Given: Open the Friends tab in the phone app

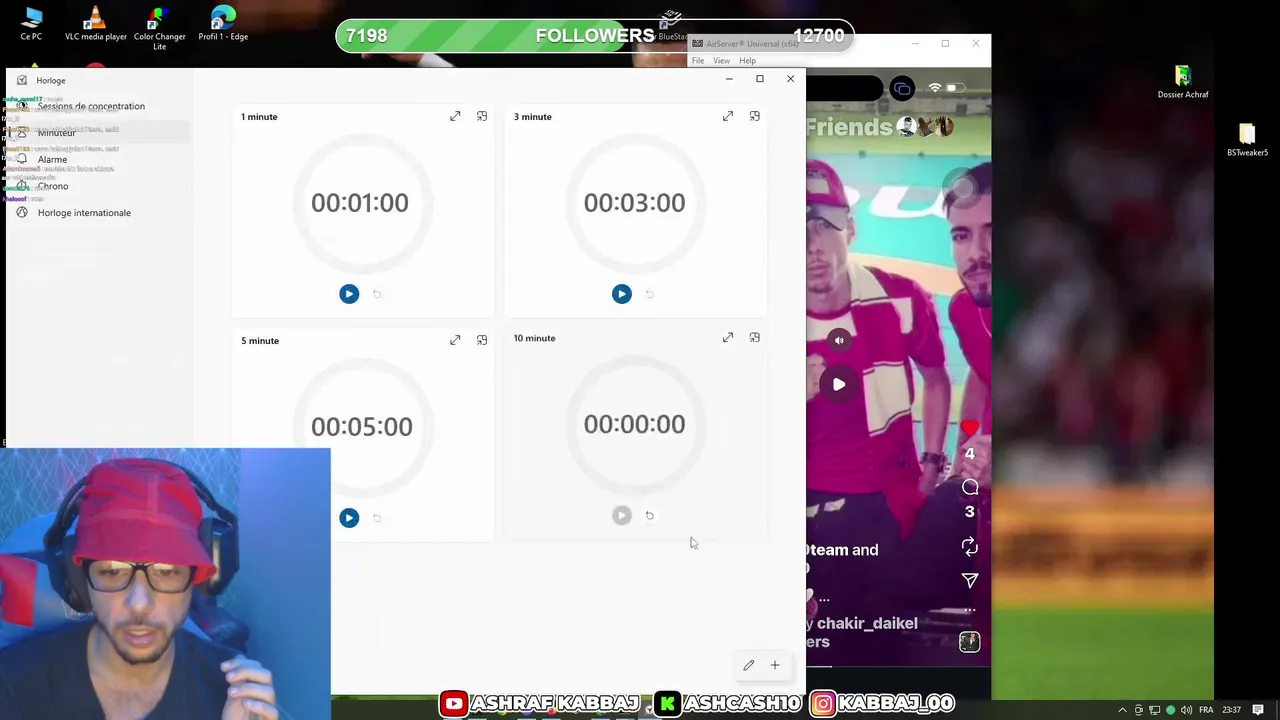Looking at the screenshot, I should click(849, 127).
